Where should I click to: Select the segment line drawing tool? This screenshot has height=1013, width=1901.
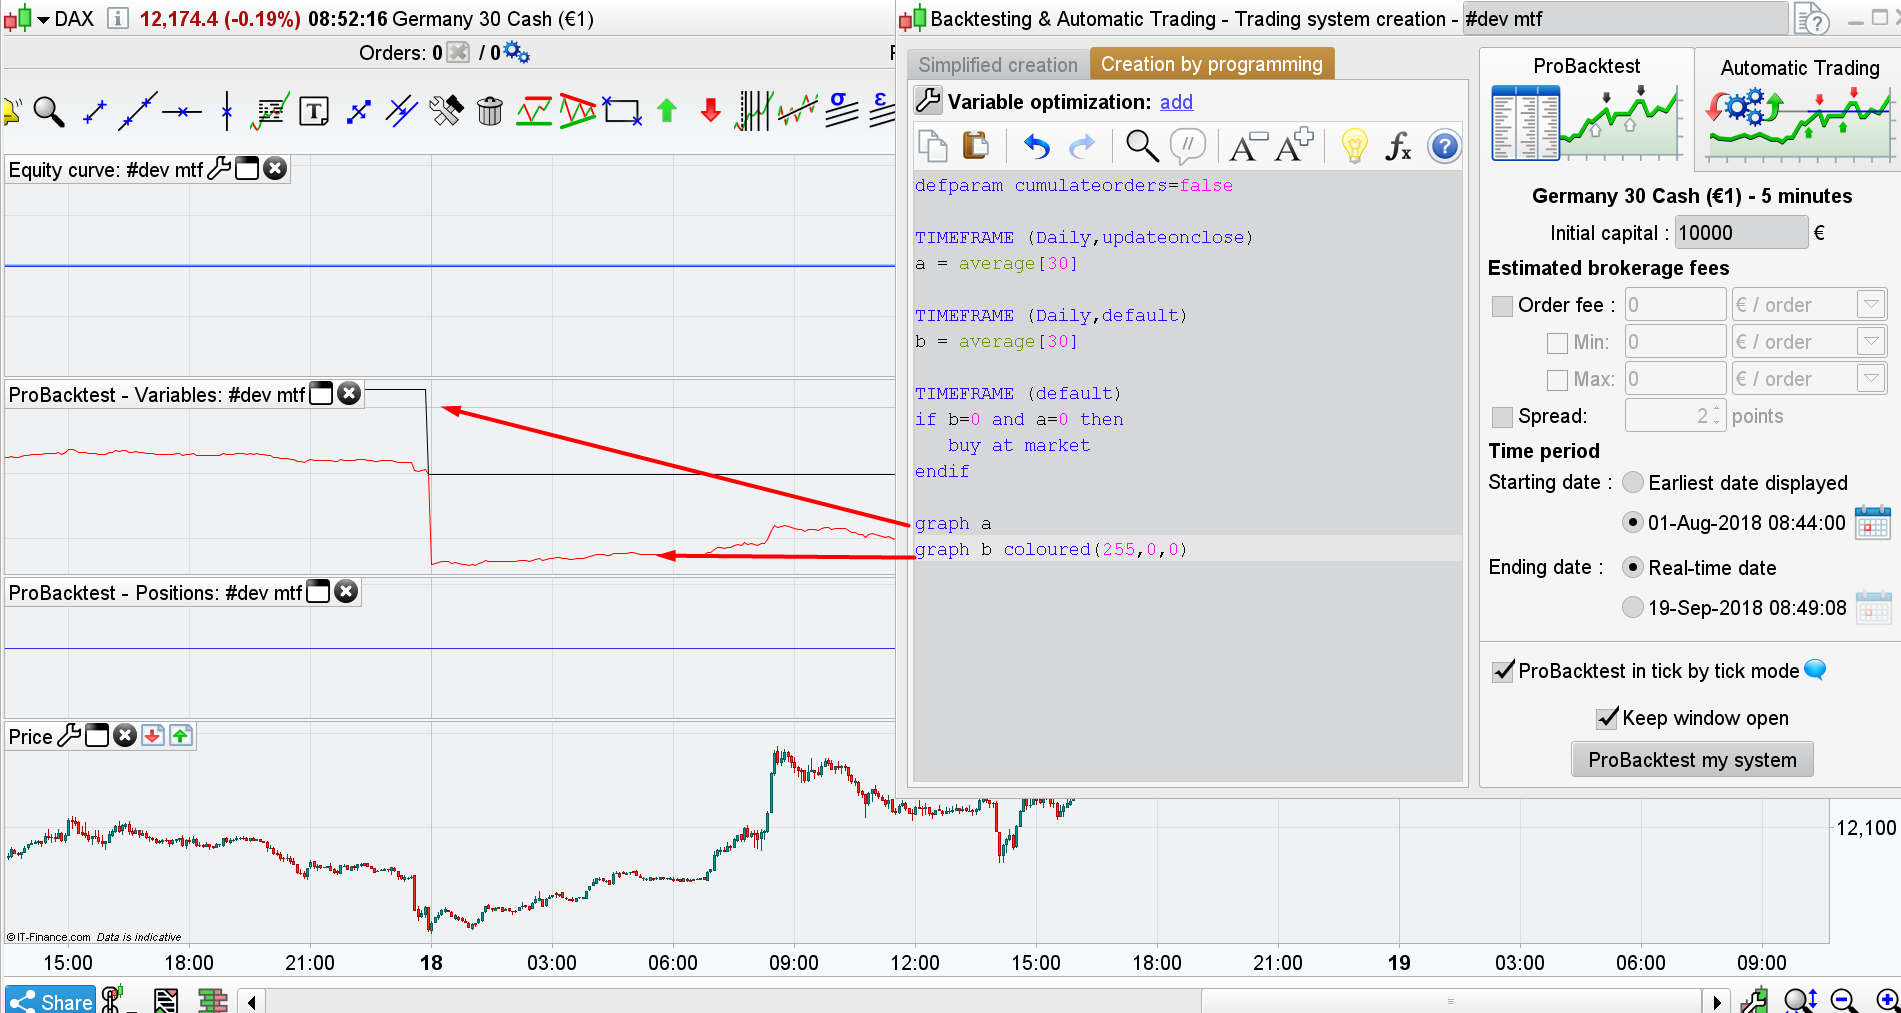click(x=95, y=112)
